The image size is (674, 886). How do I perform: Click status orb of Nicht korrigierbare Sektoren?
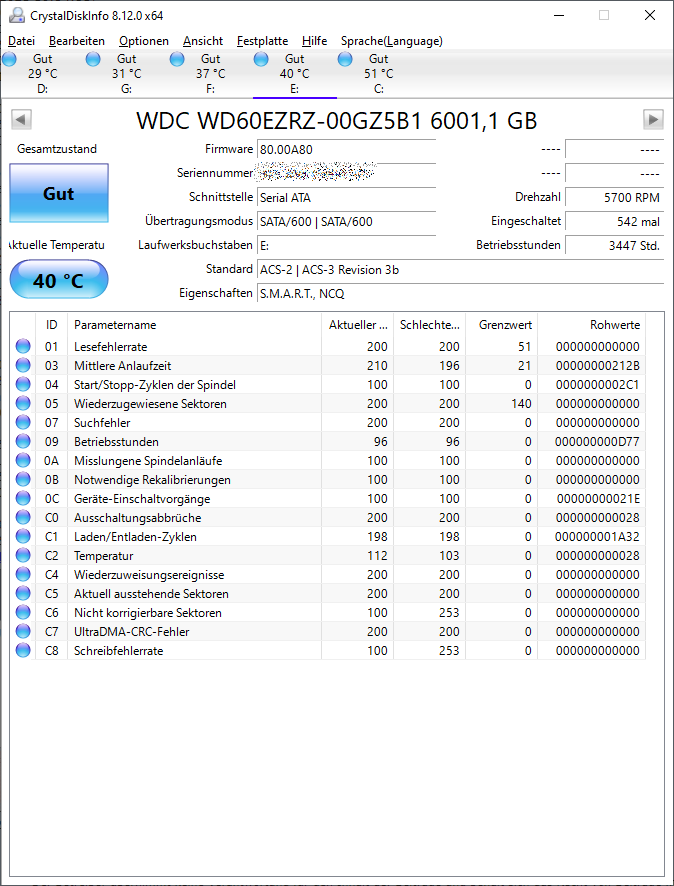tap(23, 613)
